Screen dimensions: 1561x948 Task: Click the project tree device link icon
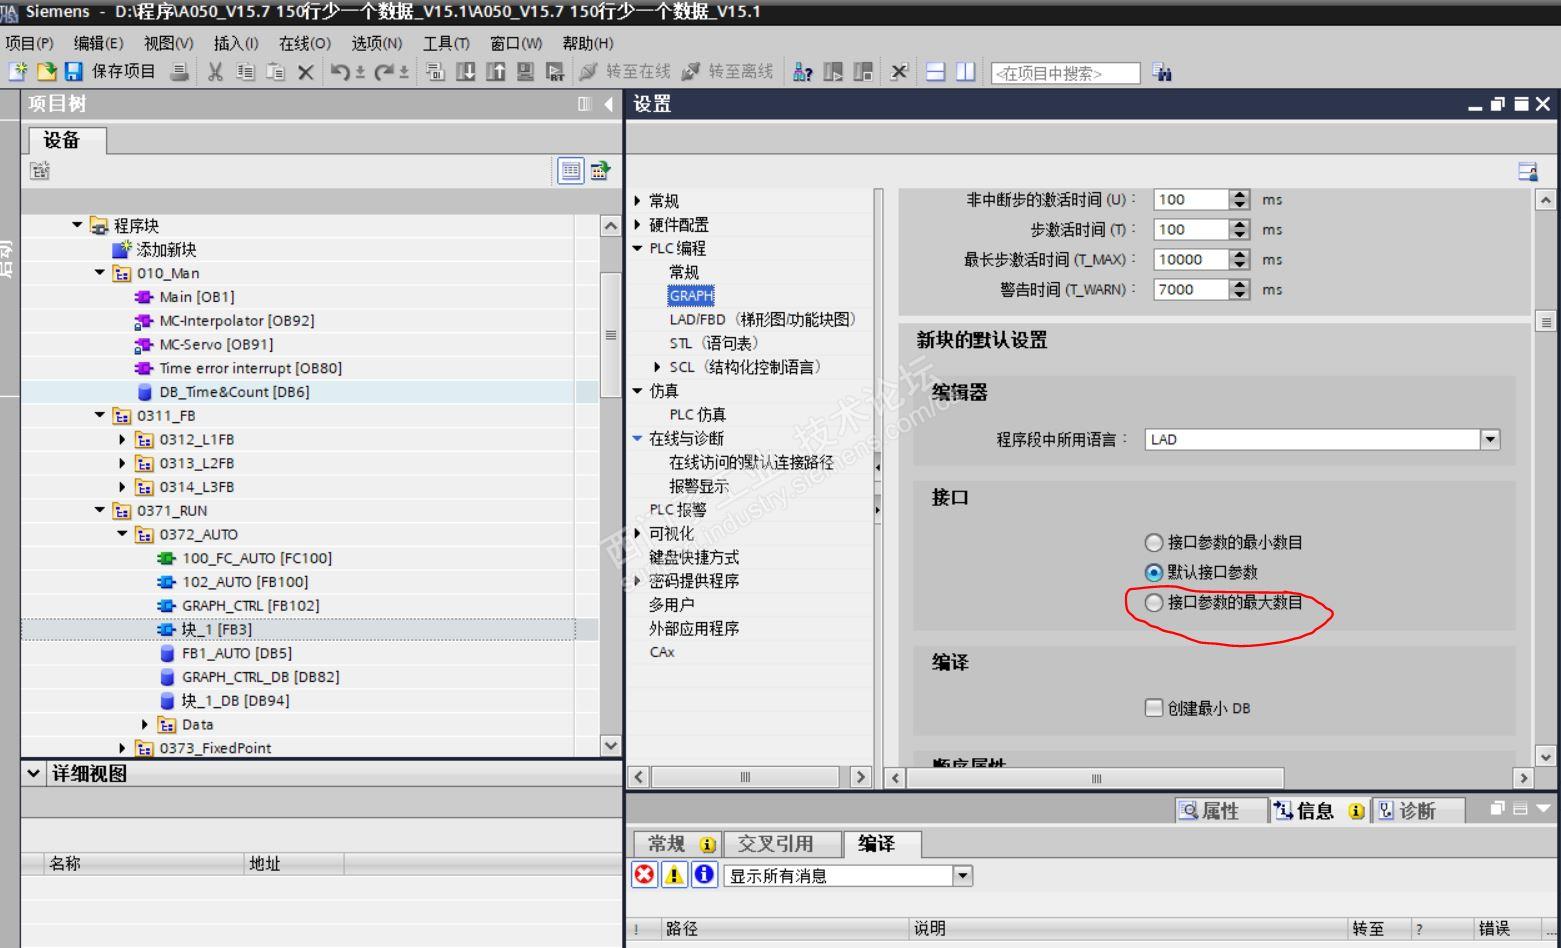point(600,171)
